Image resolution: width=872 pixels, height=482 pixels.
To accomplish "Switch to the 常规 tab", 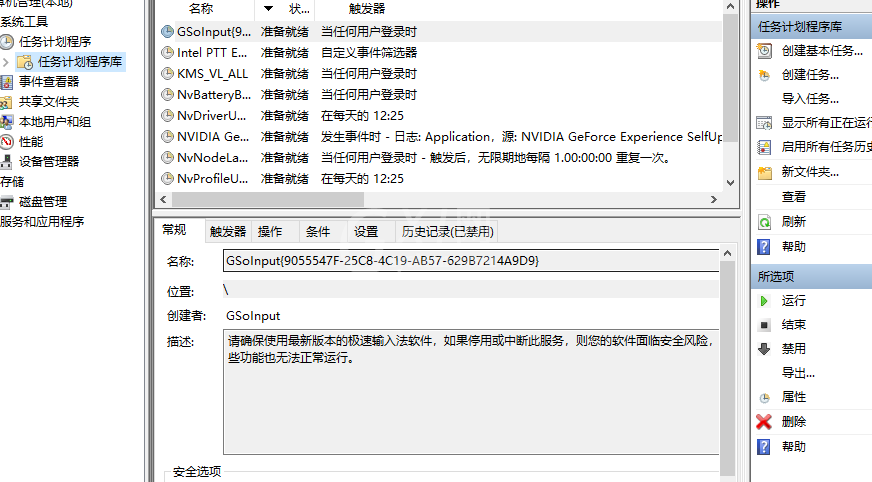I will tap(175, 230).
